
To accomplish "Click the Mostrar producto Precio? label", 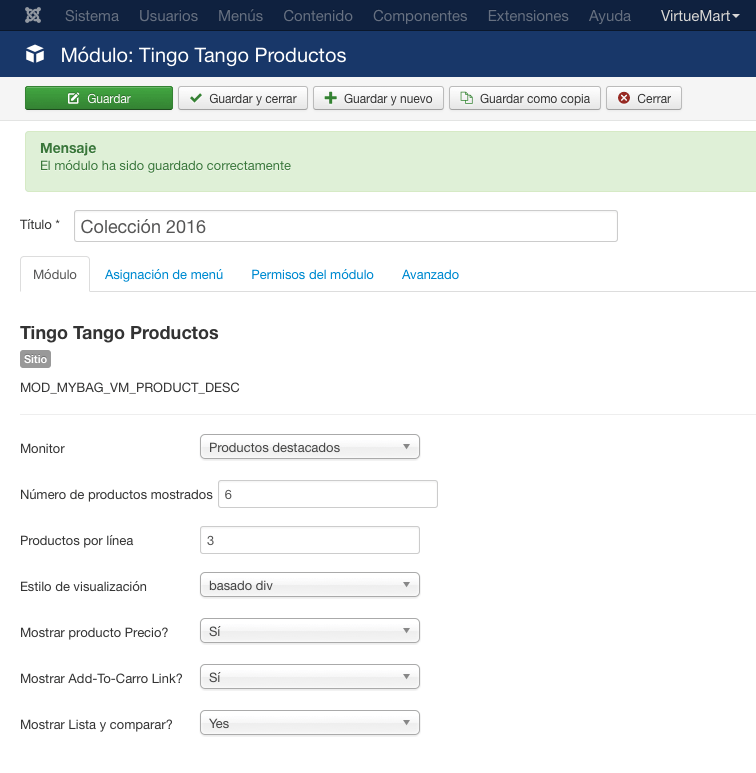I will (94, 632).
